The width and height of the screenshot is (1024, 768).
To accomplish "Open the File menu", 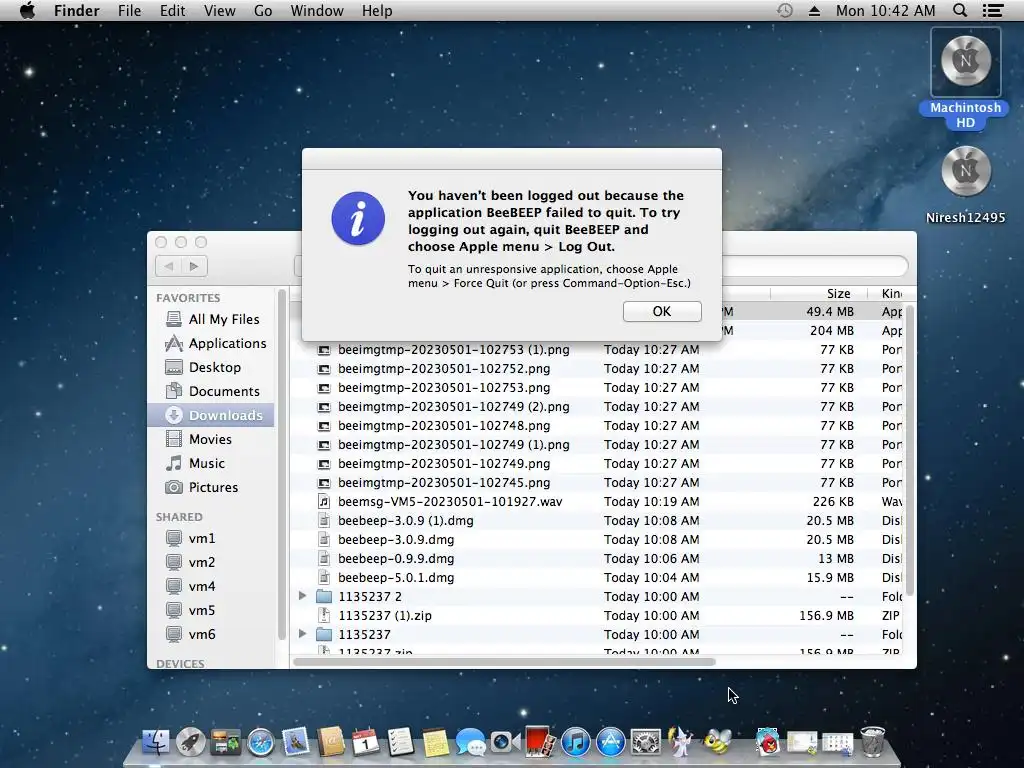I will point(129,10).
